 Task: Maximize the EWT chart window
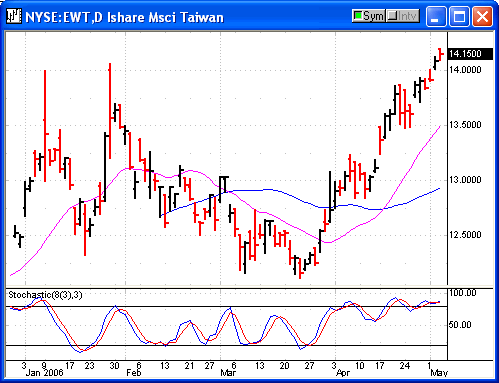[x=459, y=16]
